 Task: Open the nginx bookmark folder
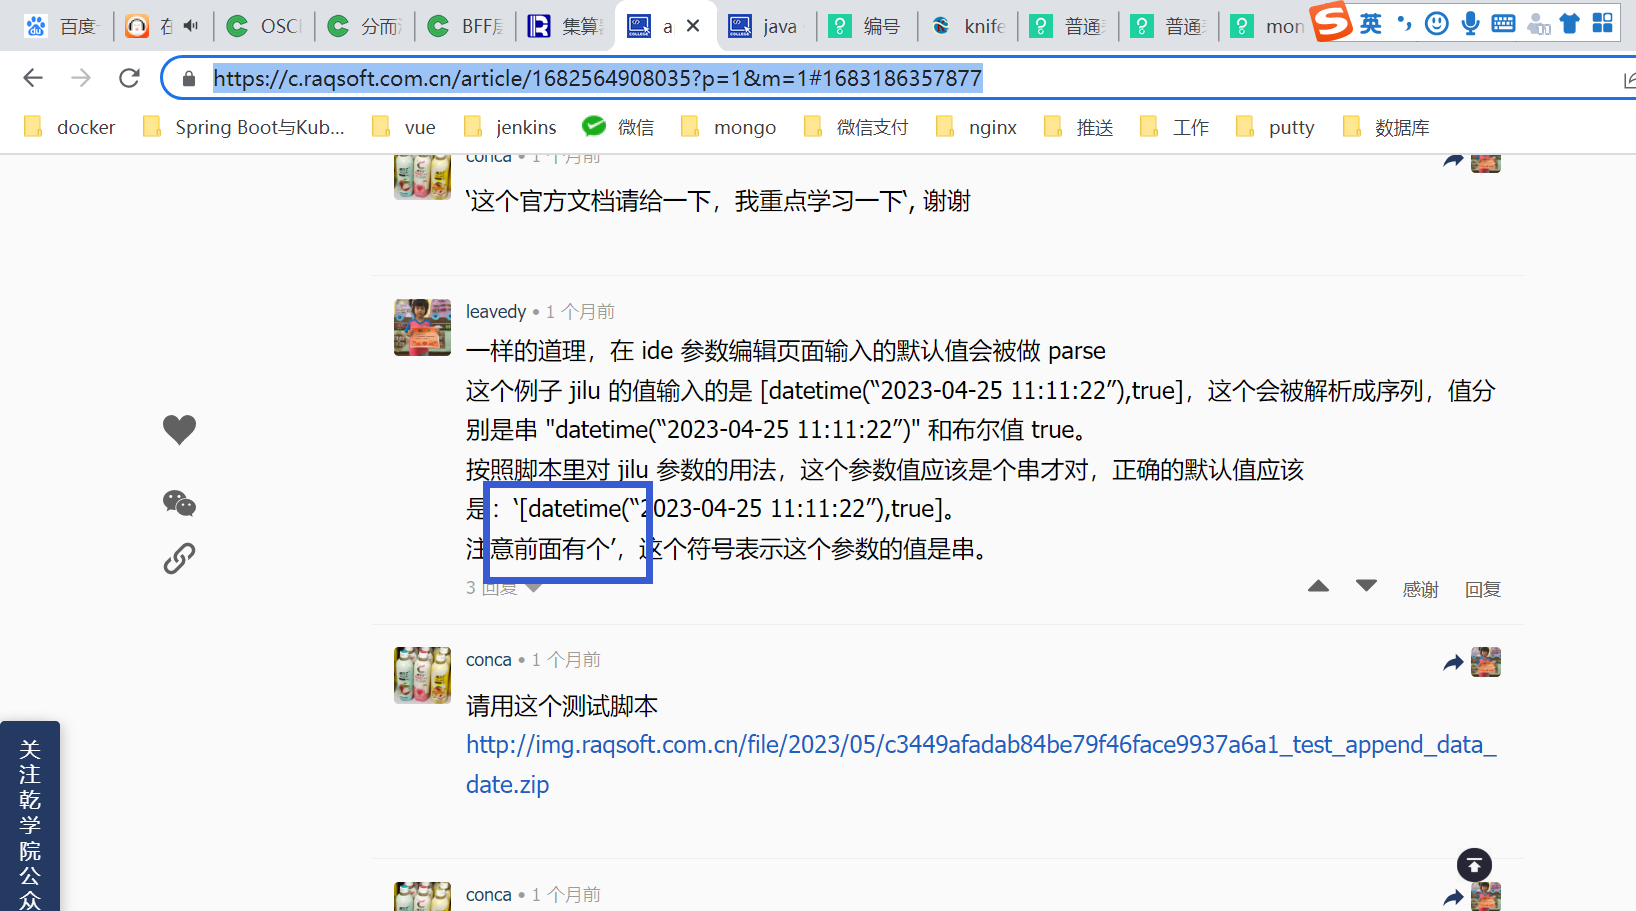(x=976, y=127)
